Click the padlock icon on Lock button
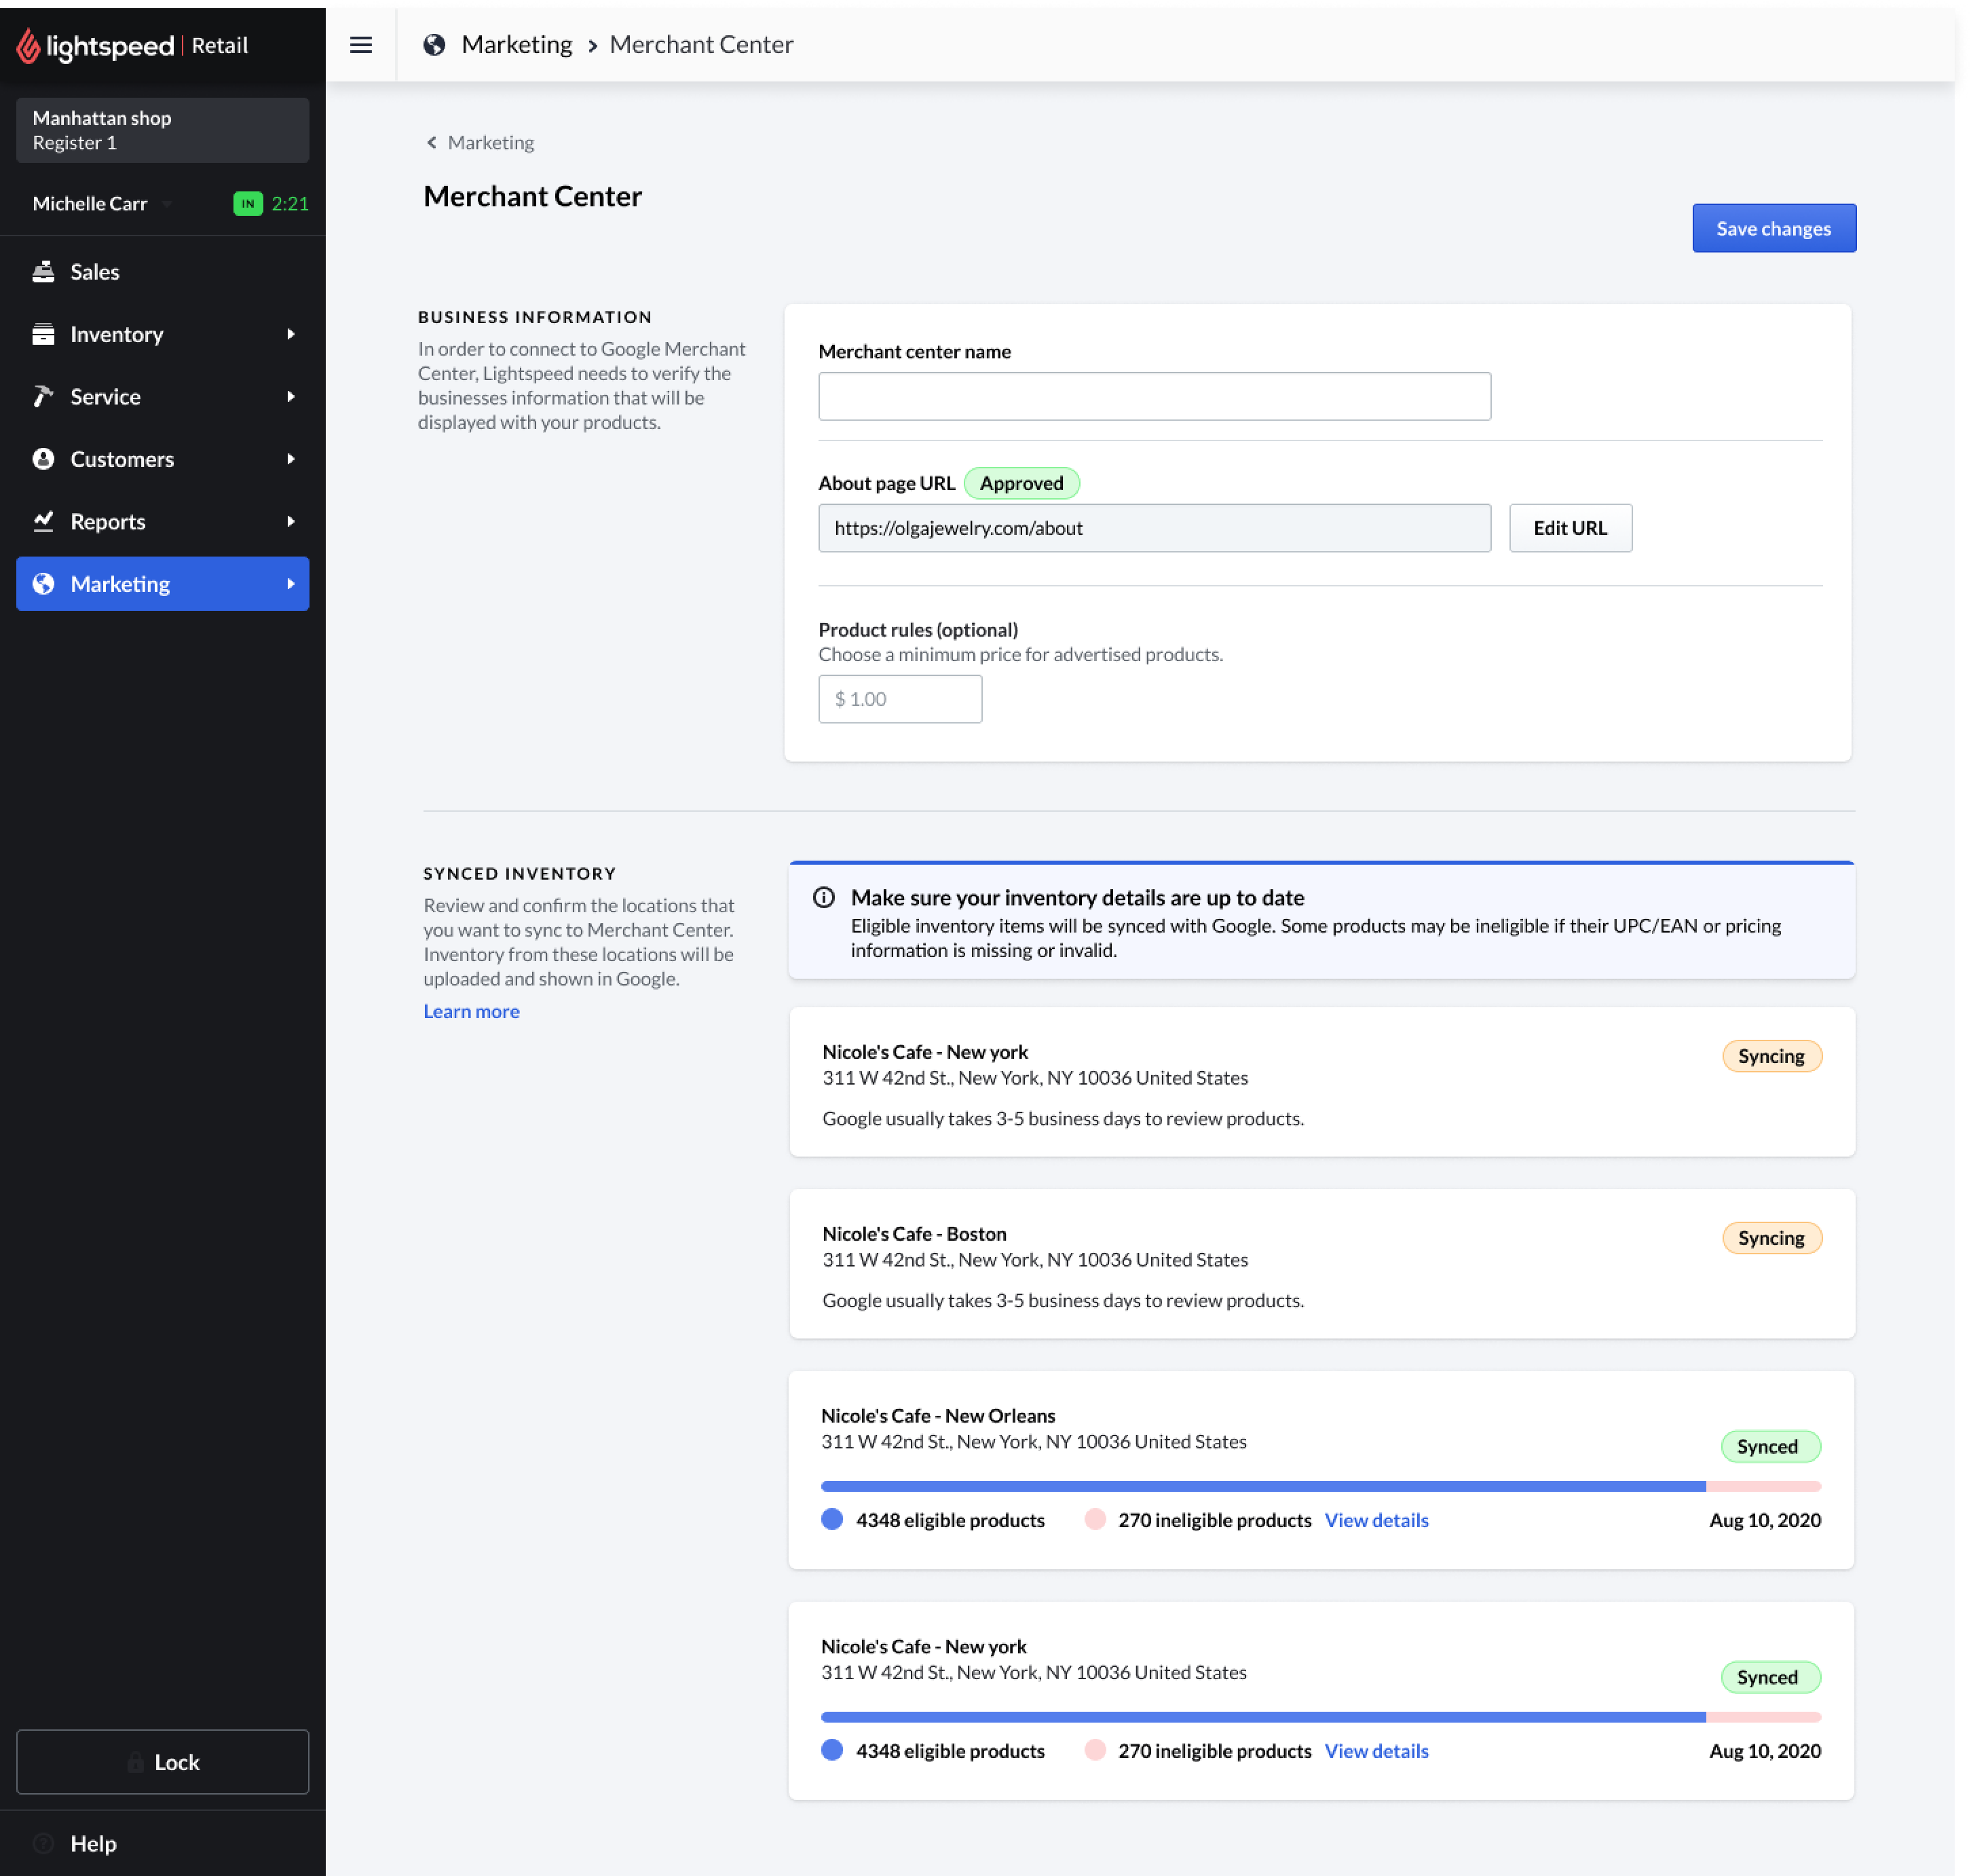The height and width of the screenshot is (1876, 1971). tap(136, 1763)
